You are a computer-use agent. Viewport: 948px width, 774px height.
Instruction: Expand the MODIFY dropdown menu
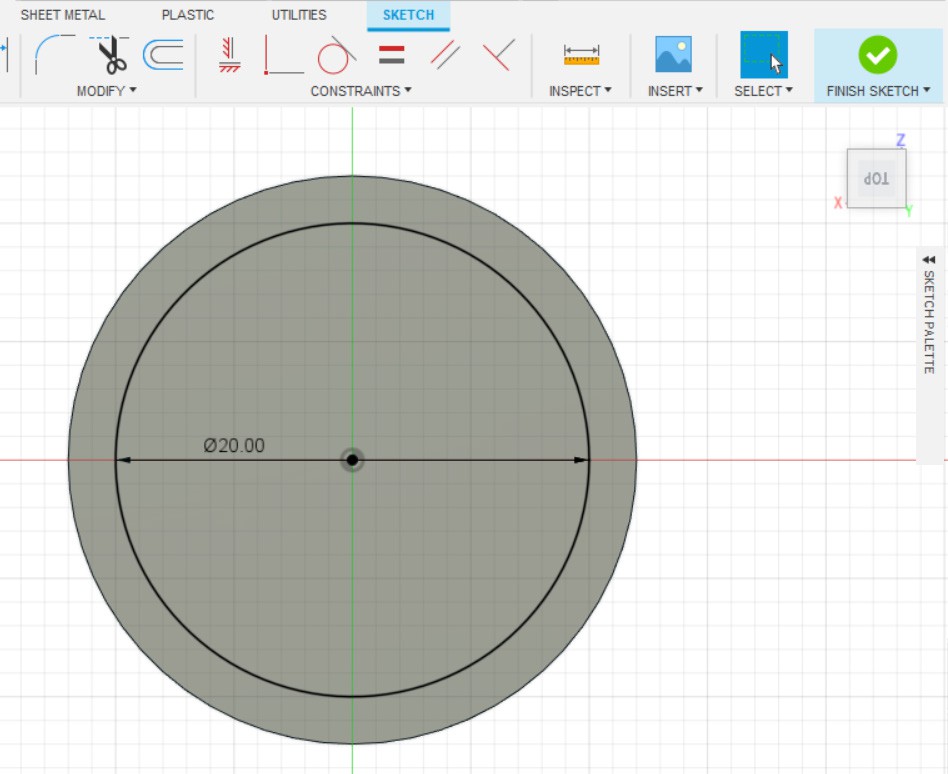[106, 91]
